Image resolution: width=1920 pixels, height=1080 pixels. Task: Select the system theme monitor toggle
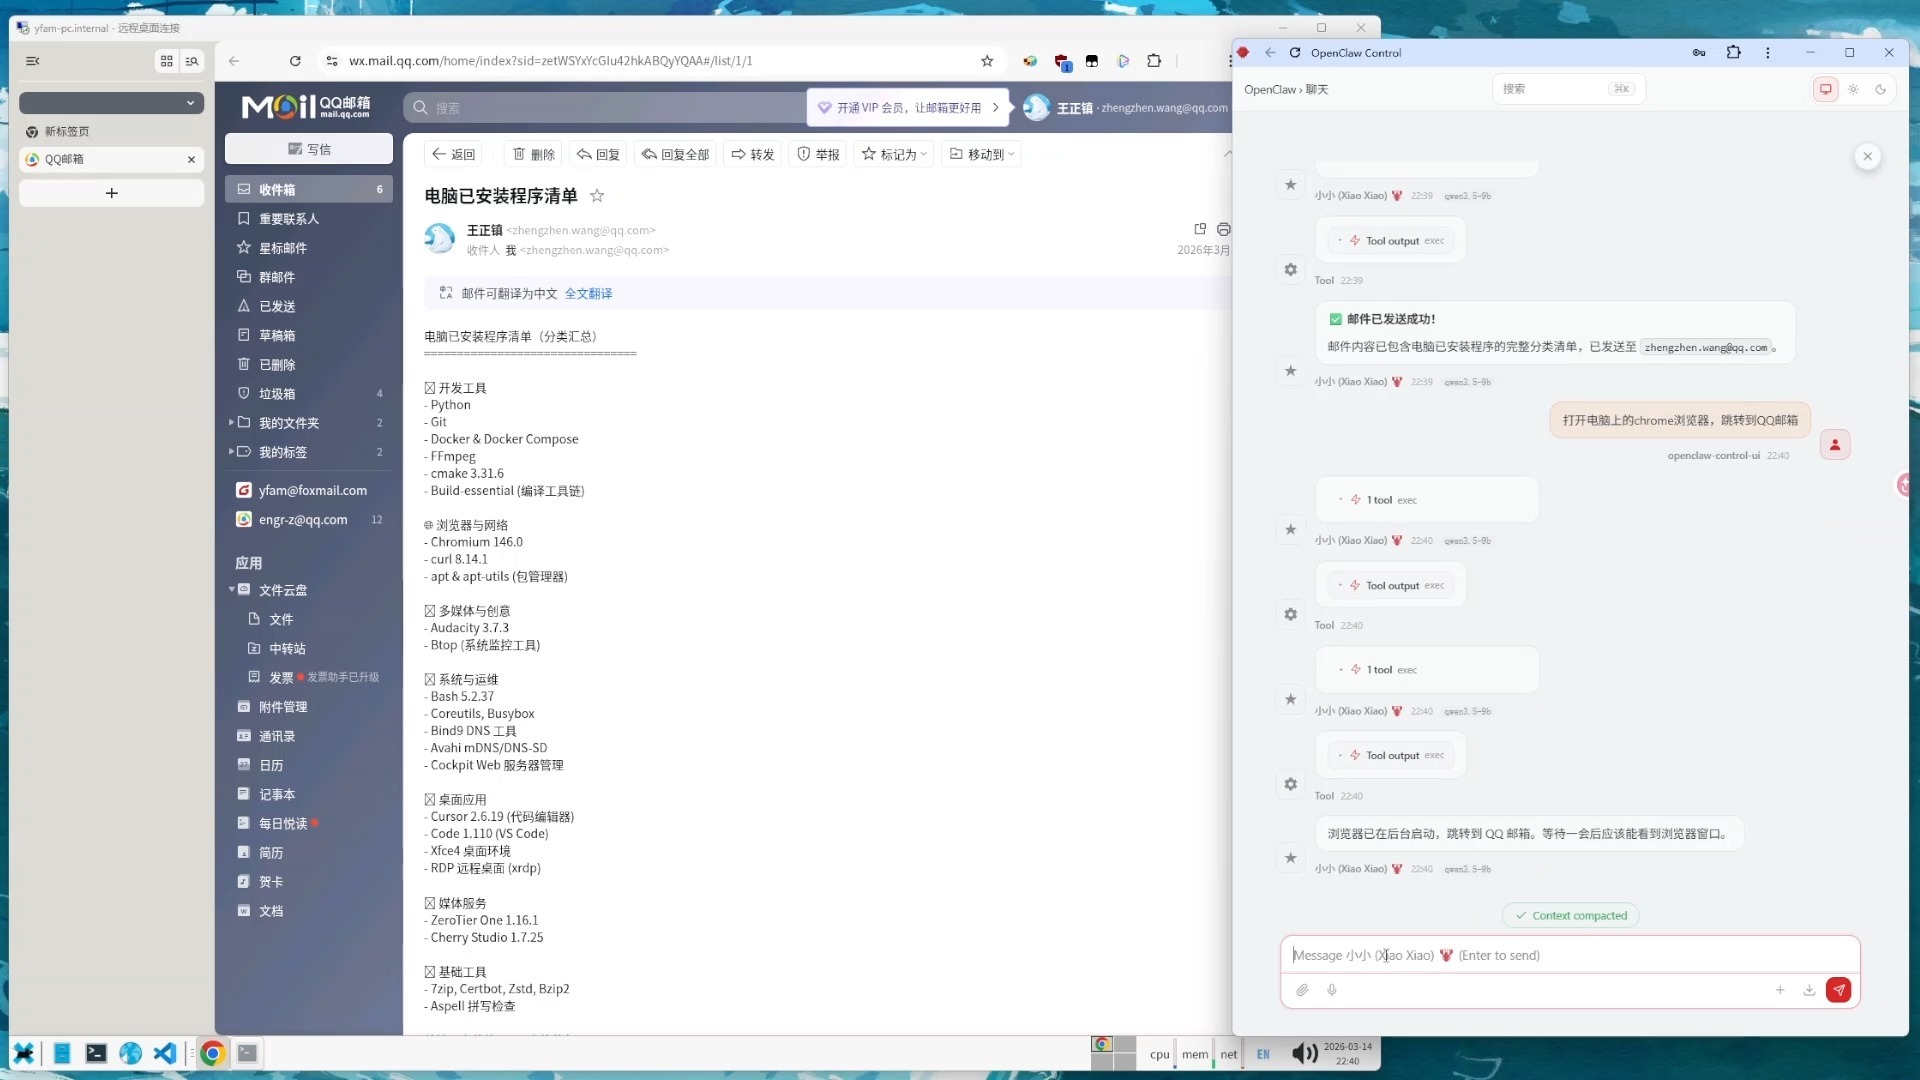pyautogui.click(x=1825, y=89)
